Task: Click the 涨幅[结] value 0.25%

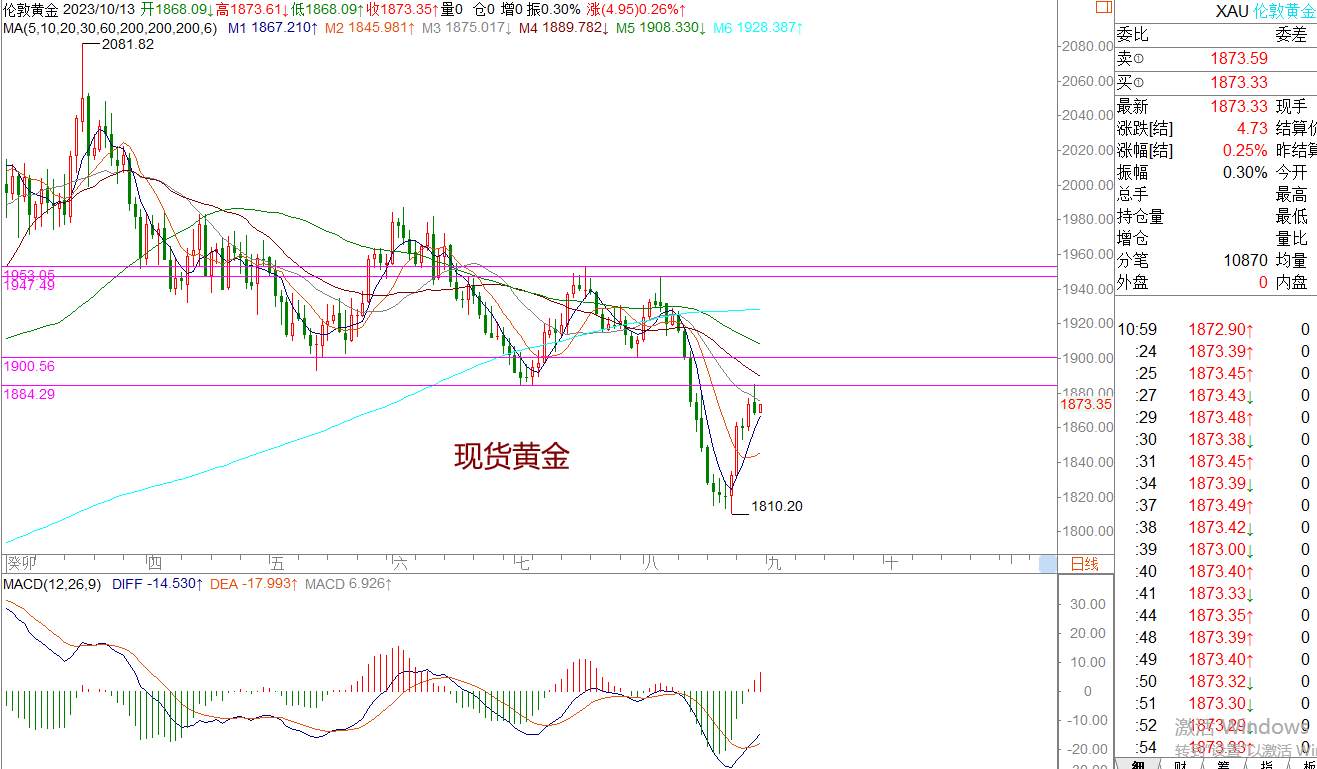Action: tap(1245, 150)
